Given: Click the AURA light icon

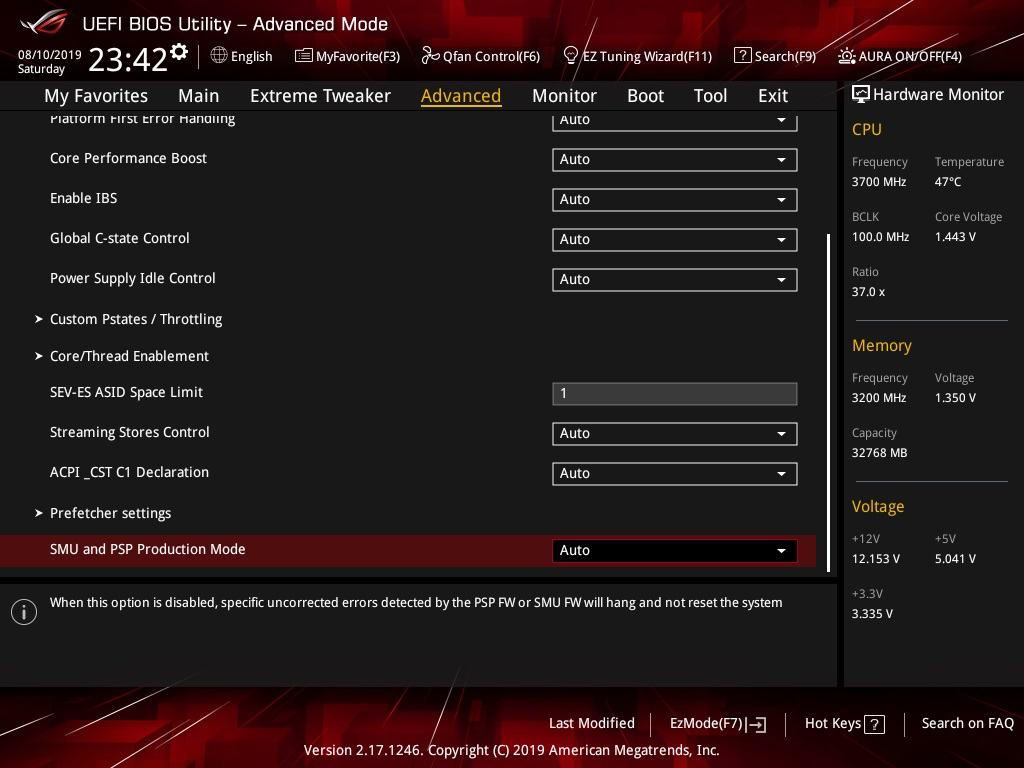Looking at the screenshot, I should [x=846, y=56].
